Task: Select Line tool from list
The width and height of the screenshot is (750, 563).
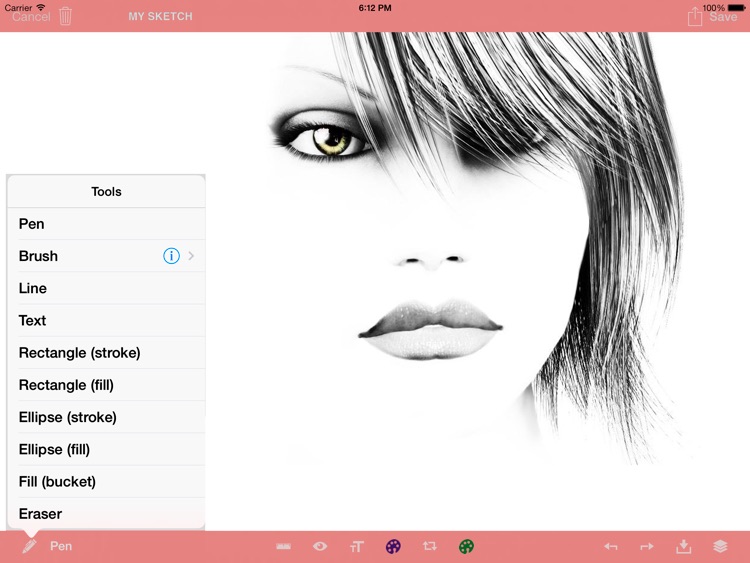Action: [x=106, y=288]
